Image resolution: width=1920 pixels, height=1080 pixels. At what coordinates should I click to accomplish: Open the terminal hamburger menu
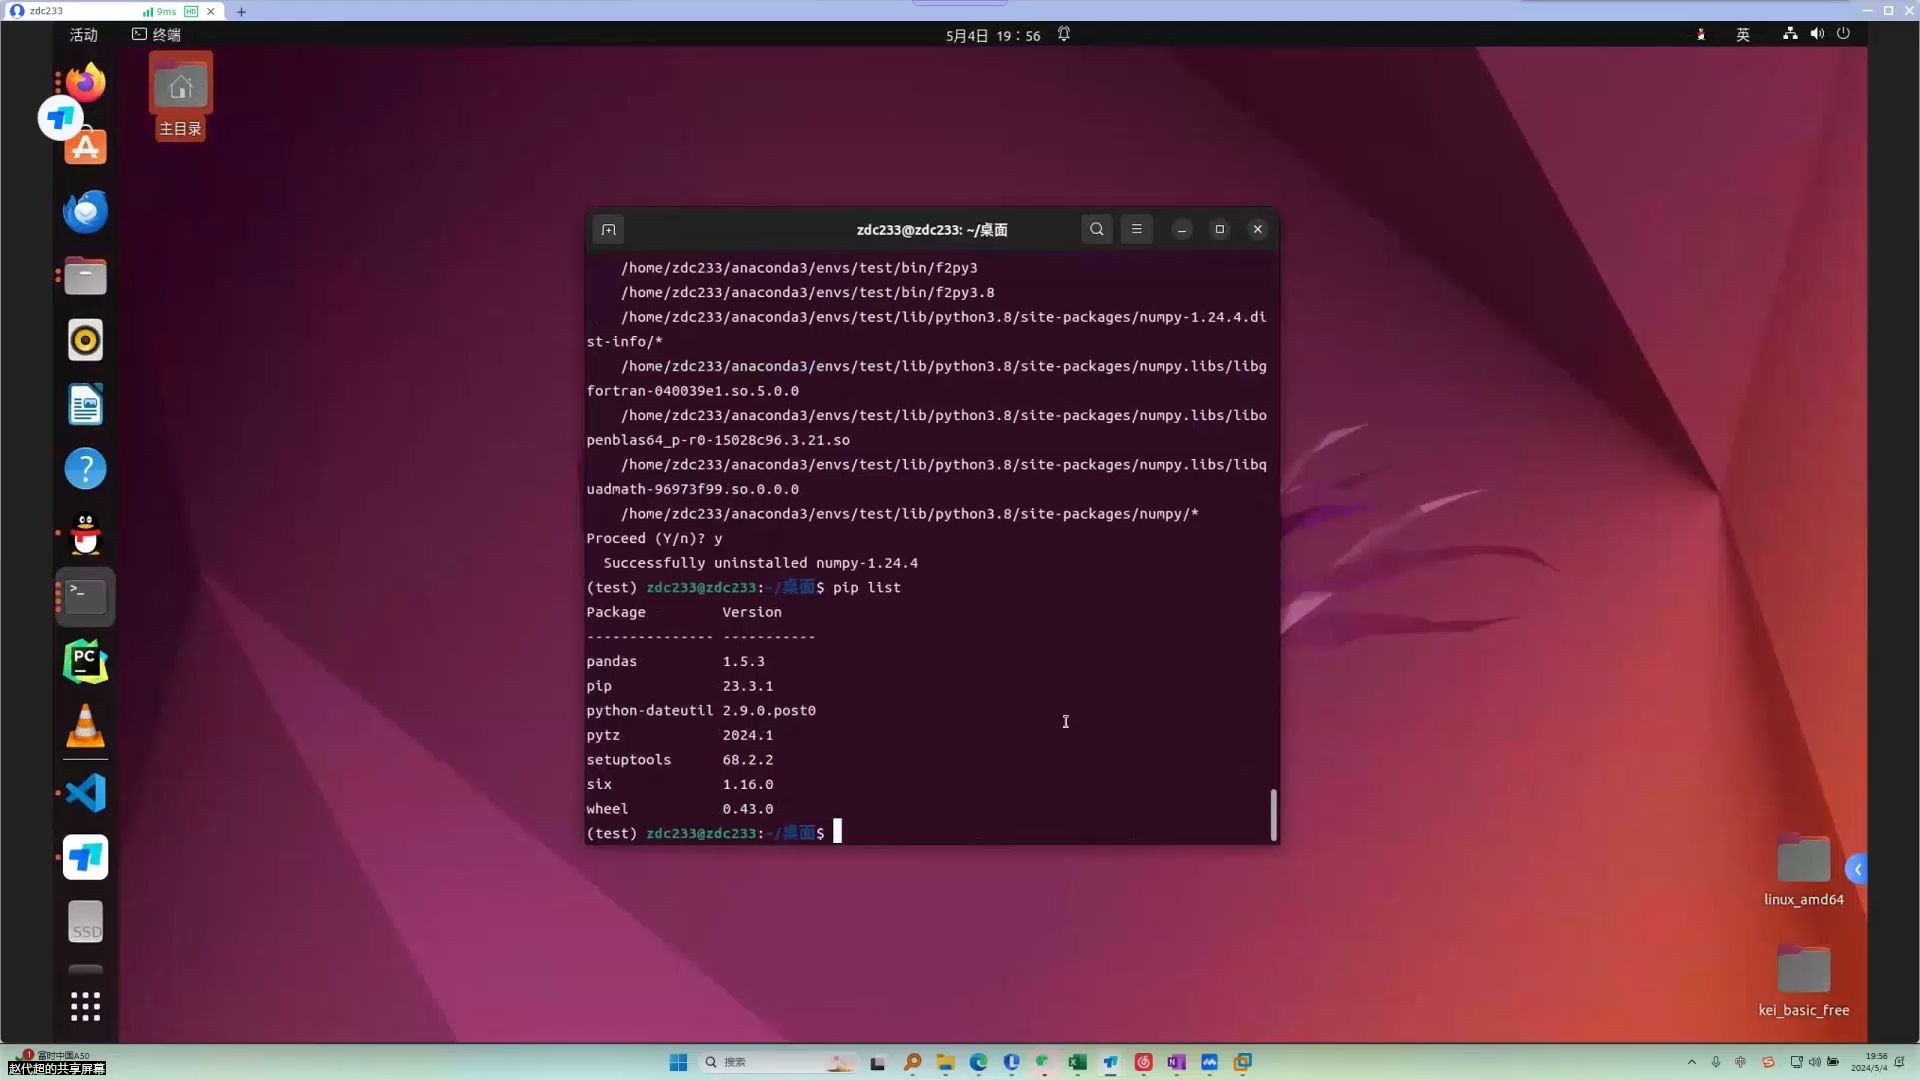(x=1136, y=229)
